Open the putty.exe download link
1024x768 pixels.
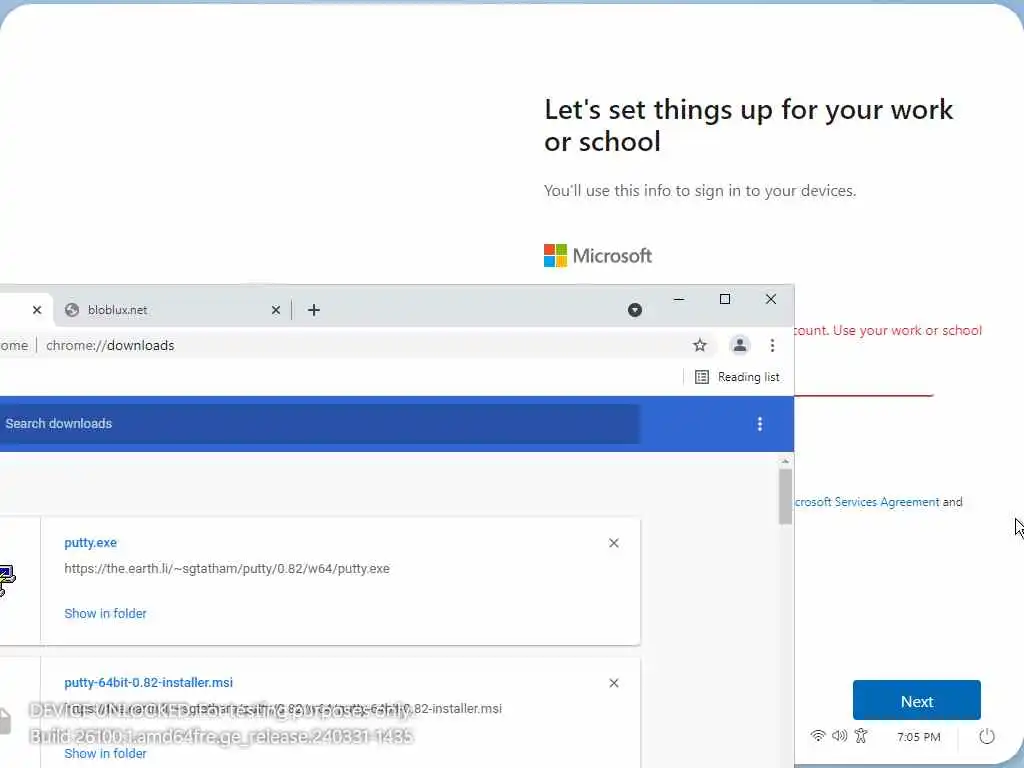point(90,543)
